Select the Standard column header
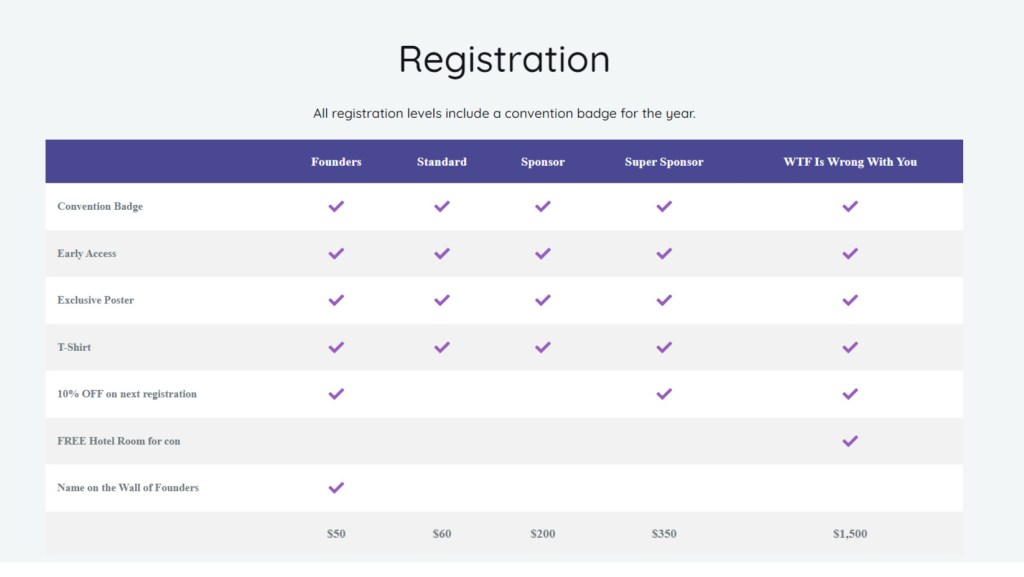The height and width of the screenshot is (577, 1024). [x=442, y=162]
